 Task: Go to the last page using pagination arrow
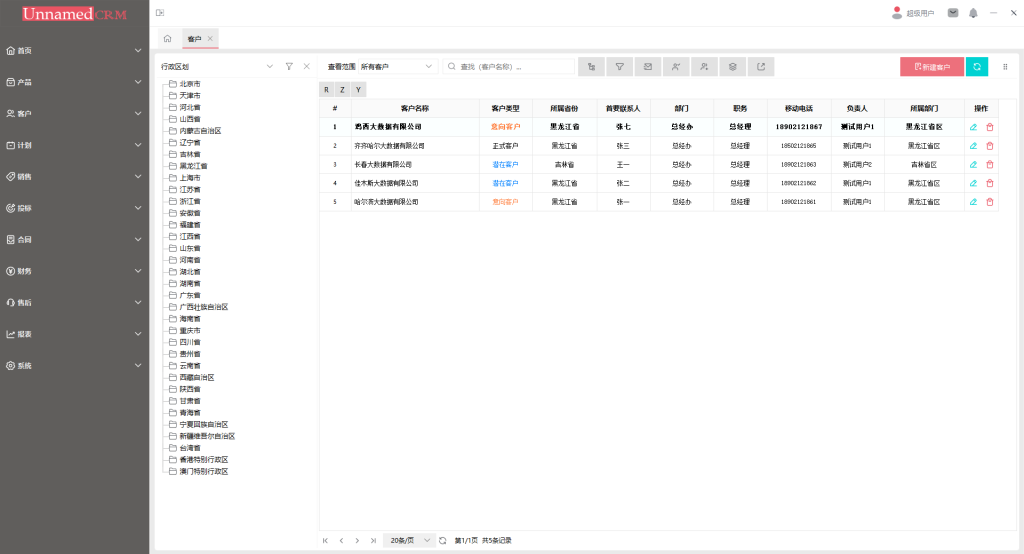coord(373,540)
